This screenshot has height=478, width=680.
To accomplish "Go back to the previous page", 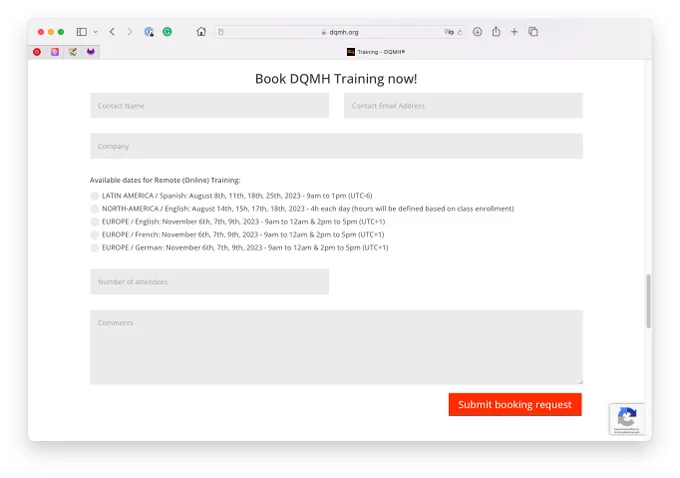I will tap(112, 32).
